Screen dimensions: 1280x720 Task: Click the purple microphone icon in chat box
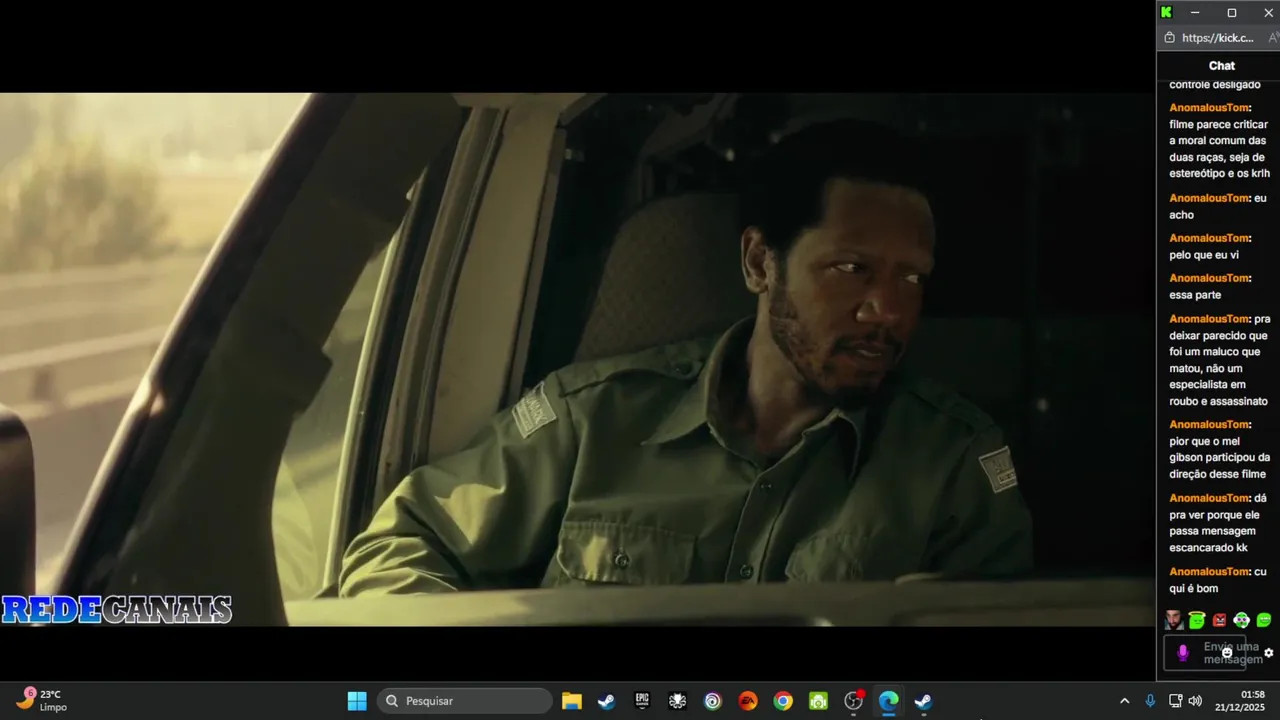(1183, 653)
